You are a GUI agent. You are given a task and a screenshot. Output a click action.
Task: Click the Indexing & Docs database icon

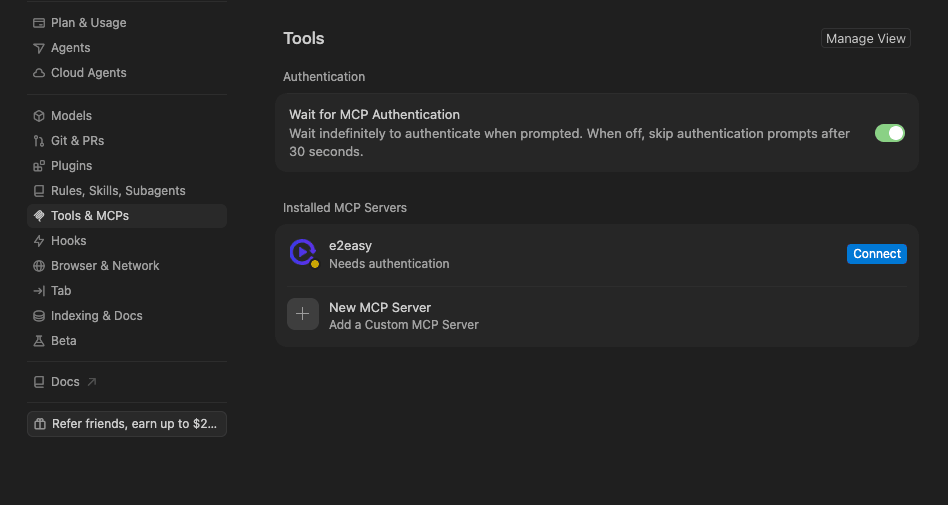tap(39, 316)
